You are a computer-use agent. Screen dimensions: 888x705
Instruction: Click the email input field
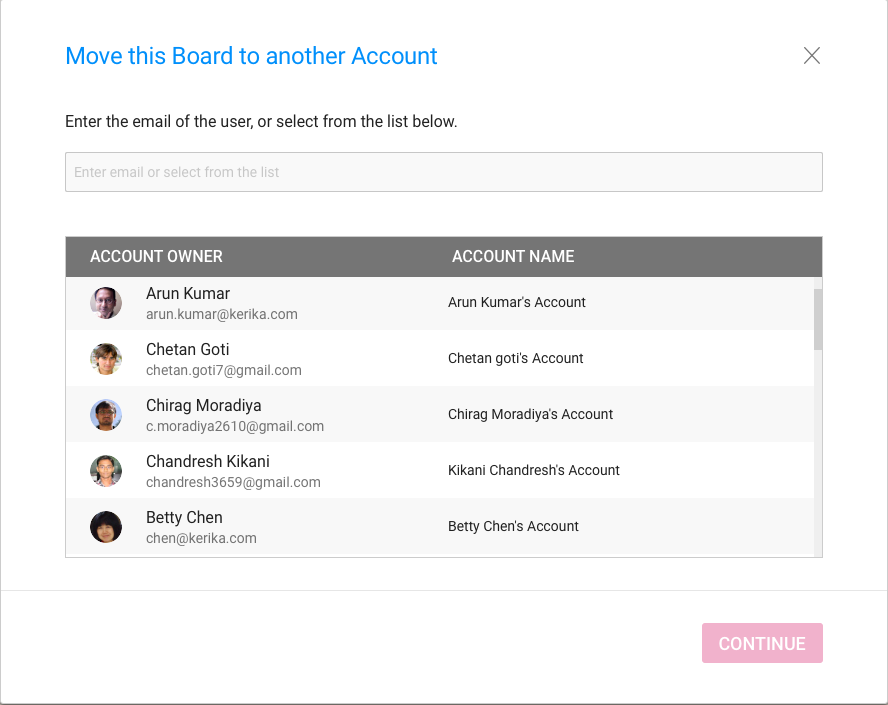tap(444, 172)
